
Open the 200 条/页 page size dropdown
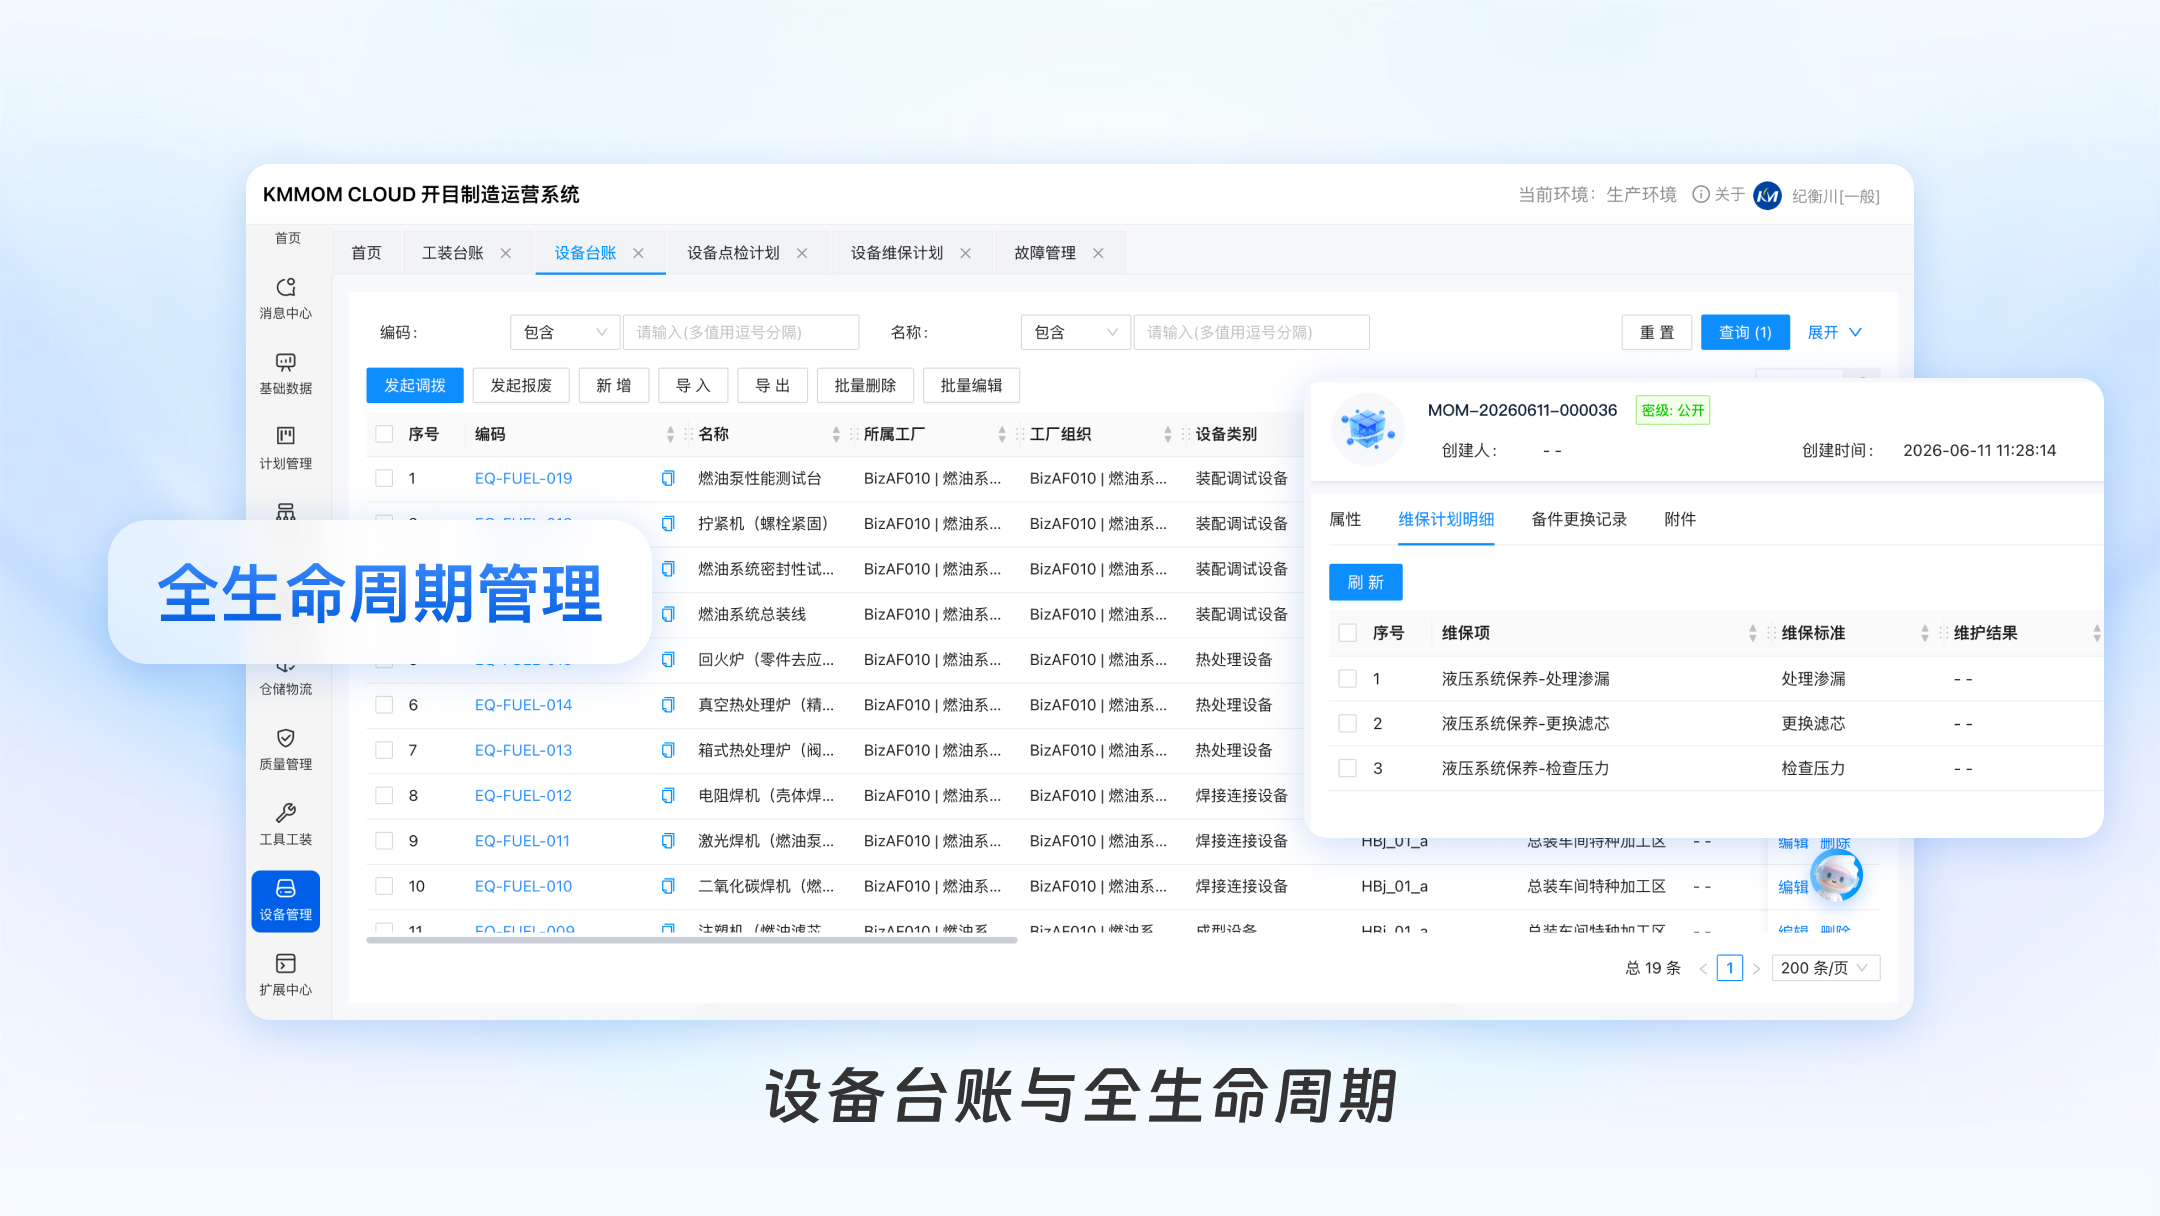point(1826,968)
